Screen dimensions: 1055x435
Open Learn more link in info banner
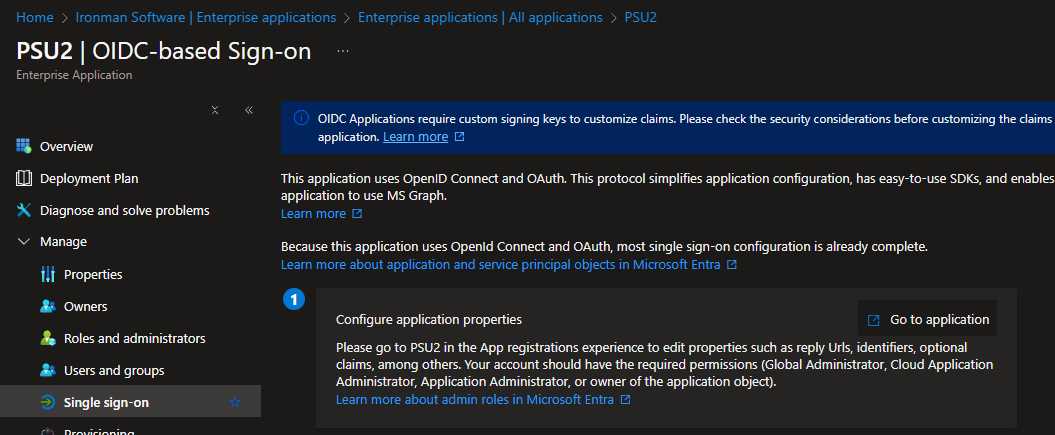point(415,137)
